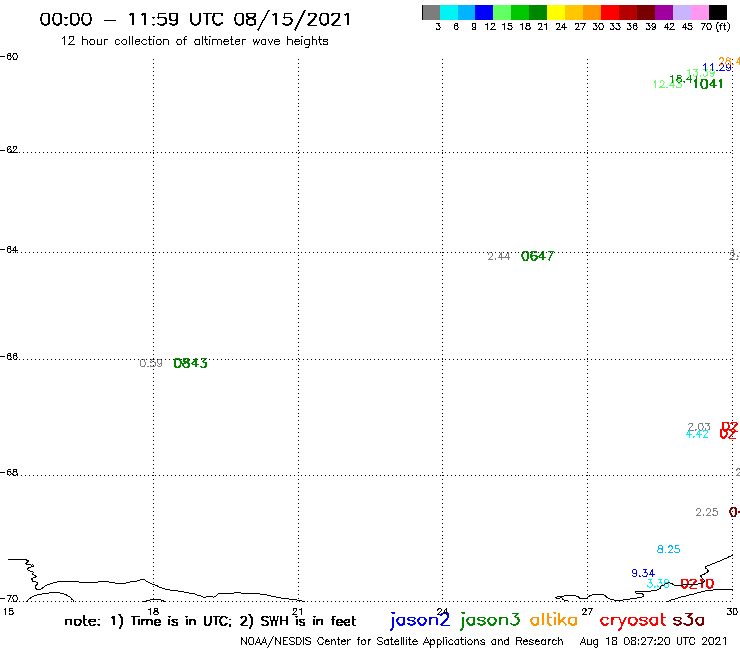This screenshot has height=650, width=740.
Task: Click the red 'cryosat' satellite label
Action: [633, 621]
